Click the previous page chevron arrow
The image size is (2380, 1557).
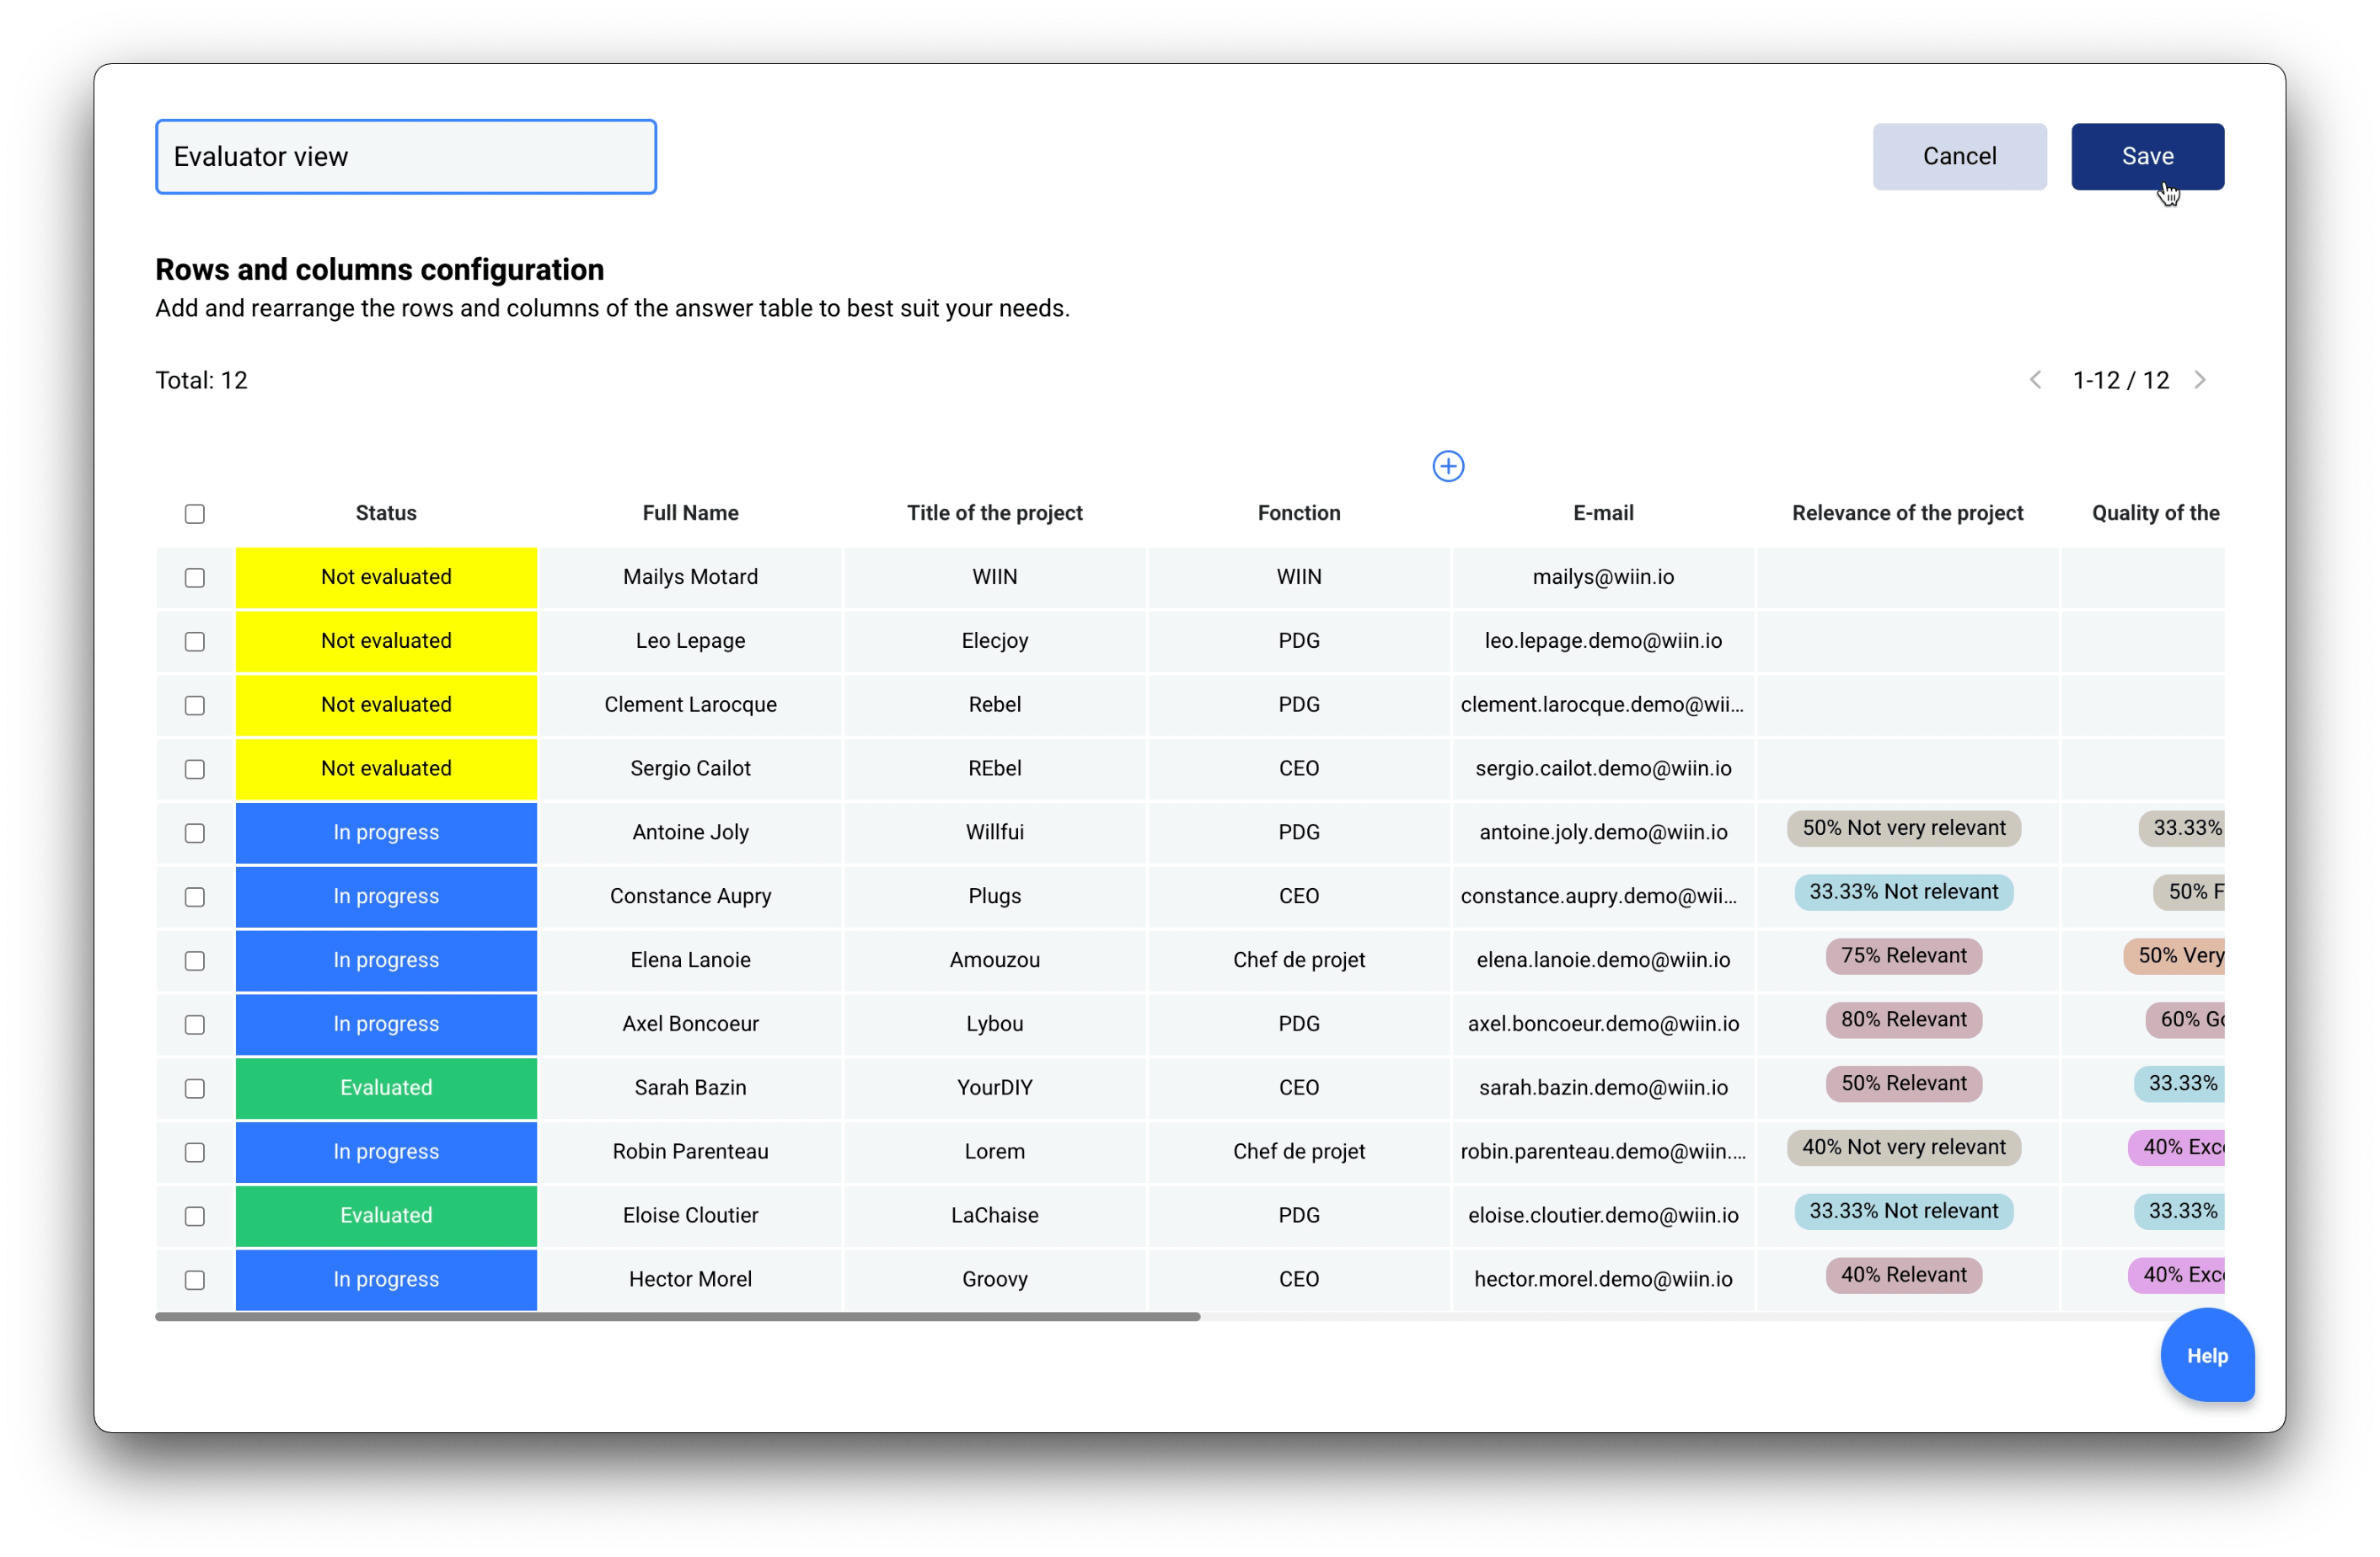(2036, 379)
